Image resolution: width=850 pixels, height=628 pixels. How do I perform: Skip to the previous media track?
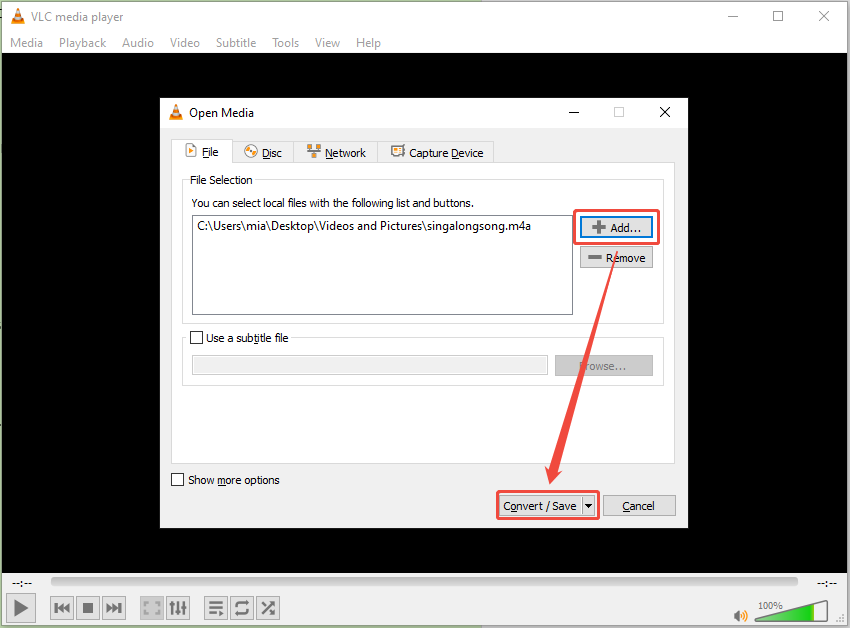coord(62,608)
